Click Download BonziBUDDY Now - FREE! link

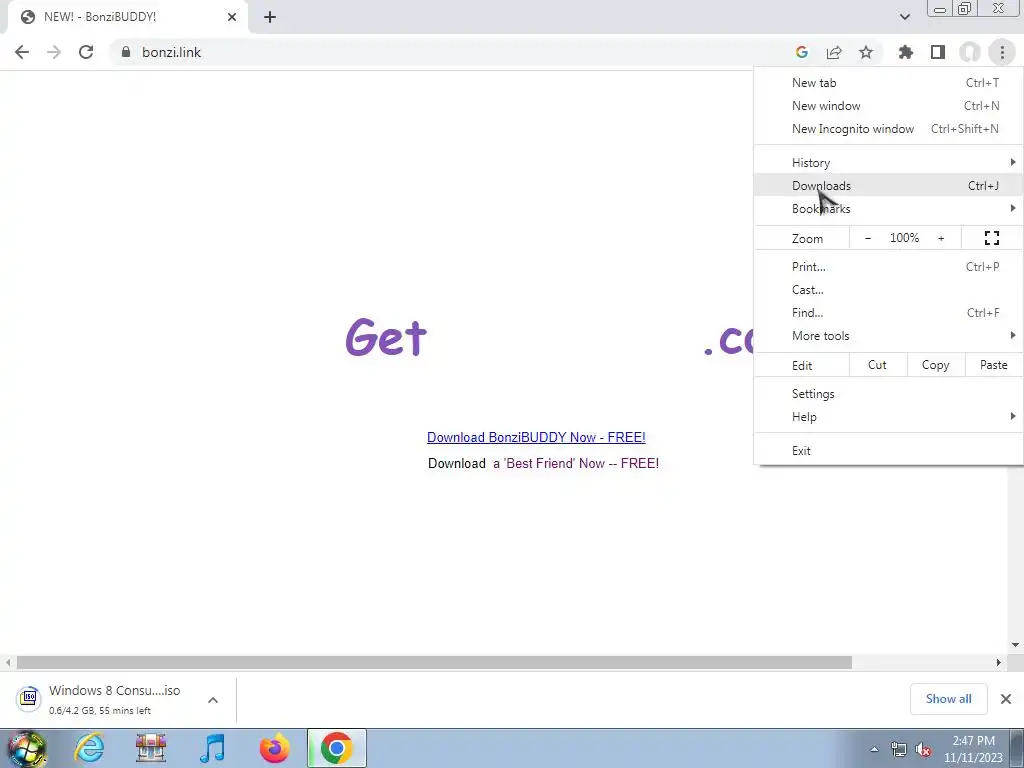pos(536,438)
